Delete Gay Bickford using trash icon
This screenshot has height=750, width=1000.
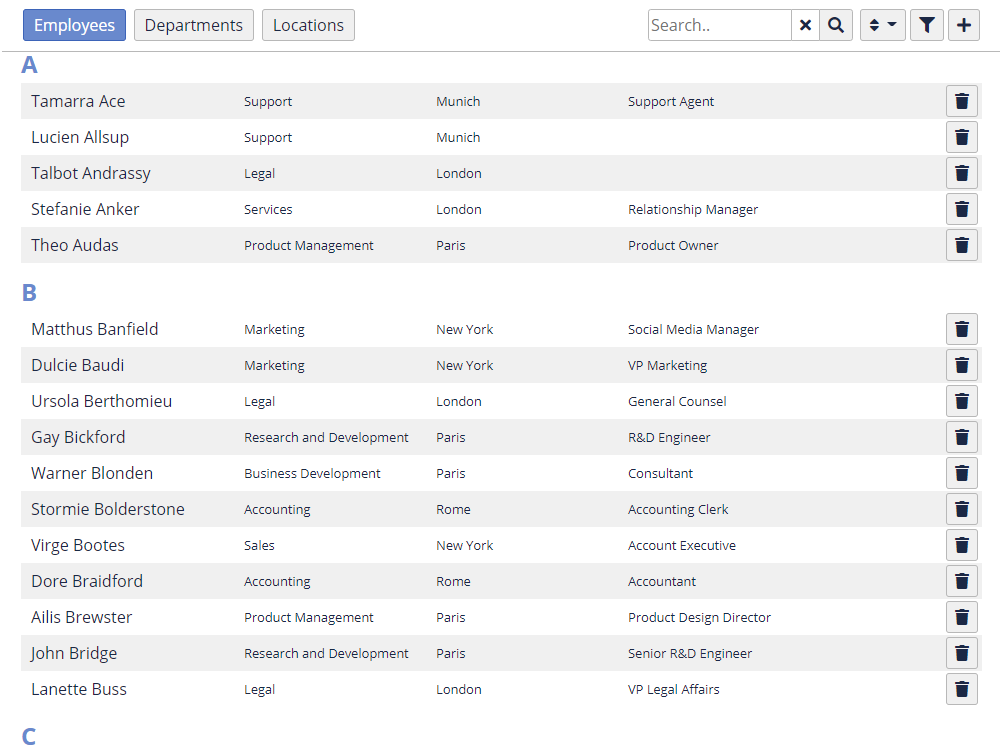[x=961, y=437]
